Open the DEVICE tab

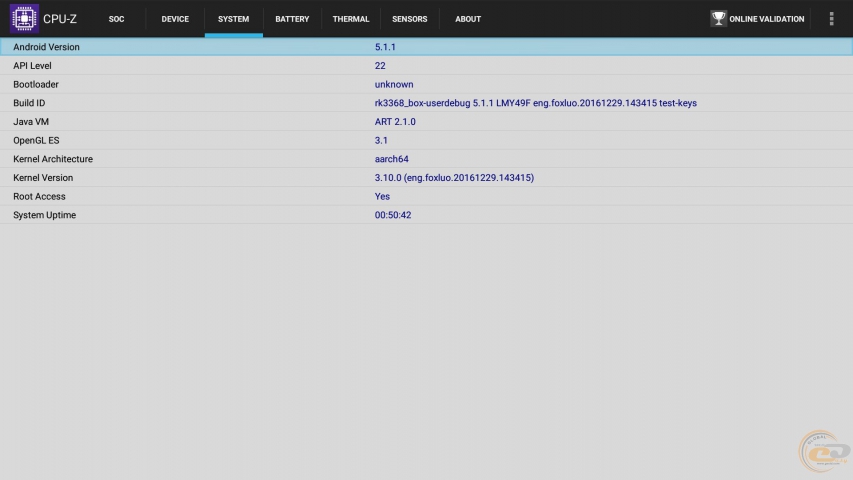coord(175,19)
